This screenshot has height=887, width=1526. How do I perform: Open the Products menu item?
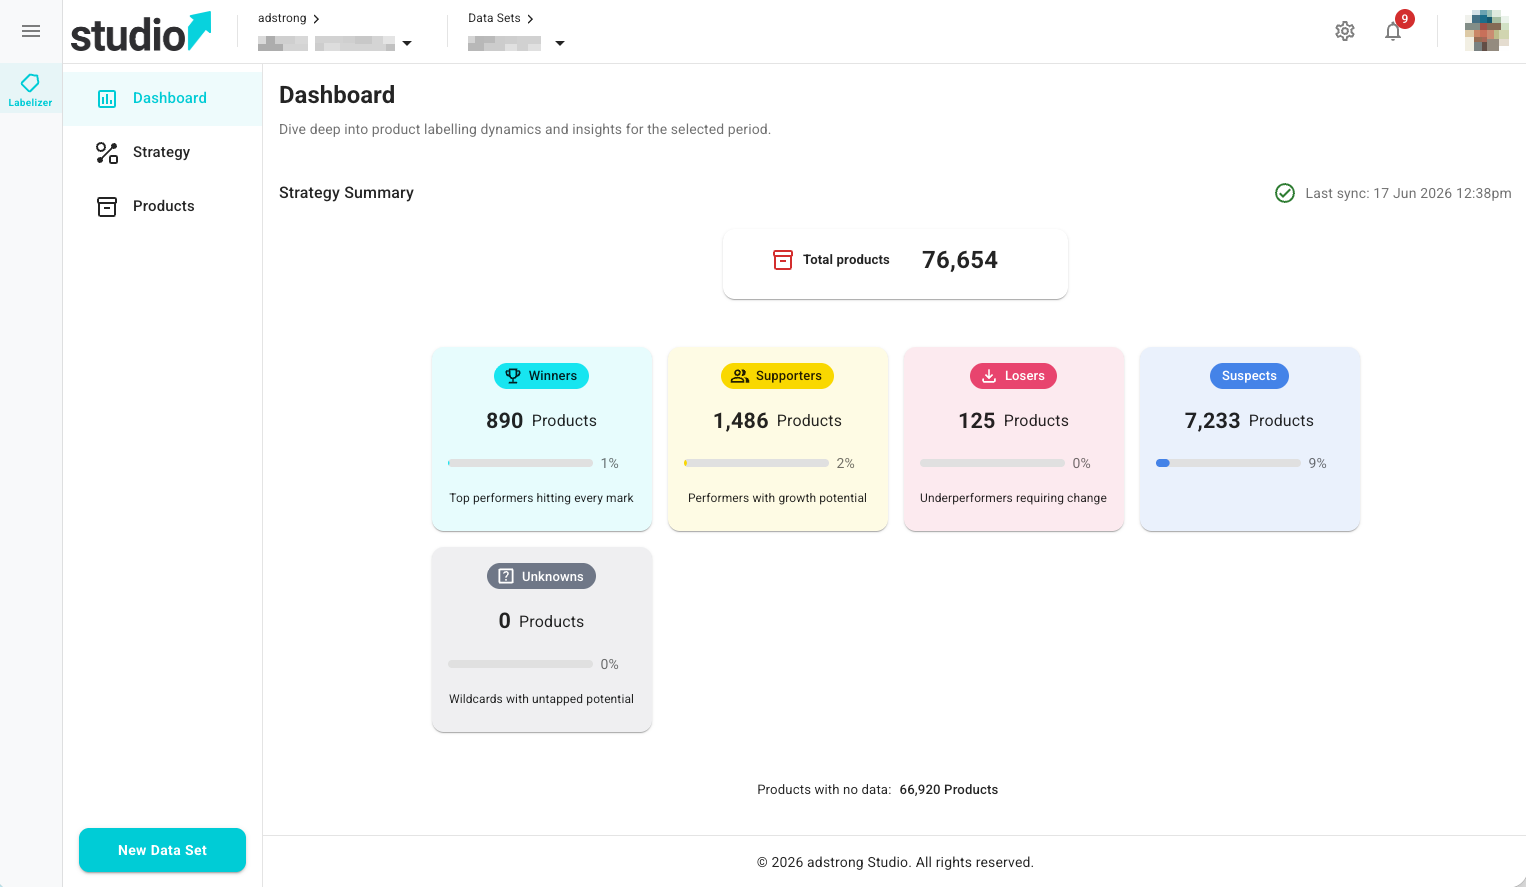(163, 206)
